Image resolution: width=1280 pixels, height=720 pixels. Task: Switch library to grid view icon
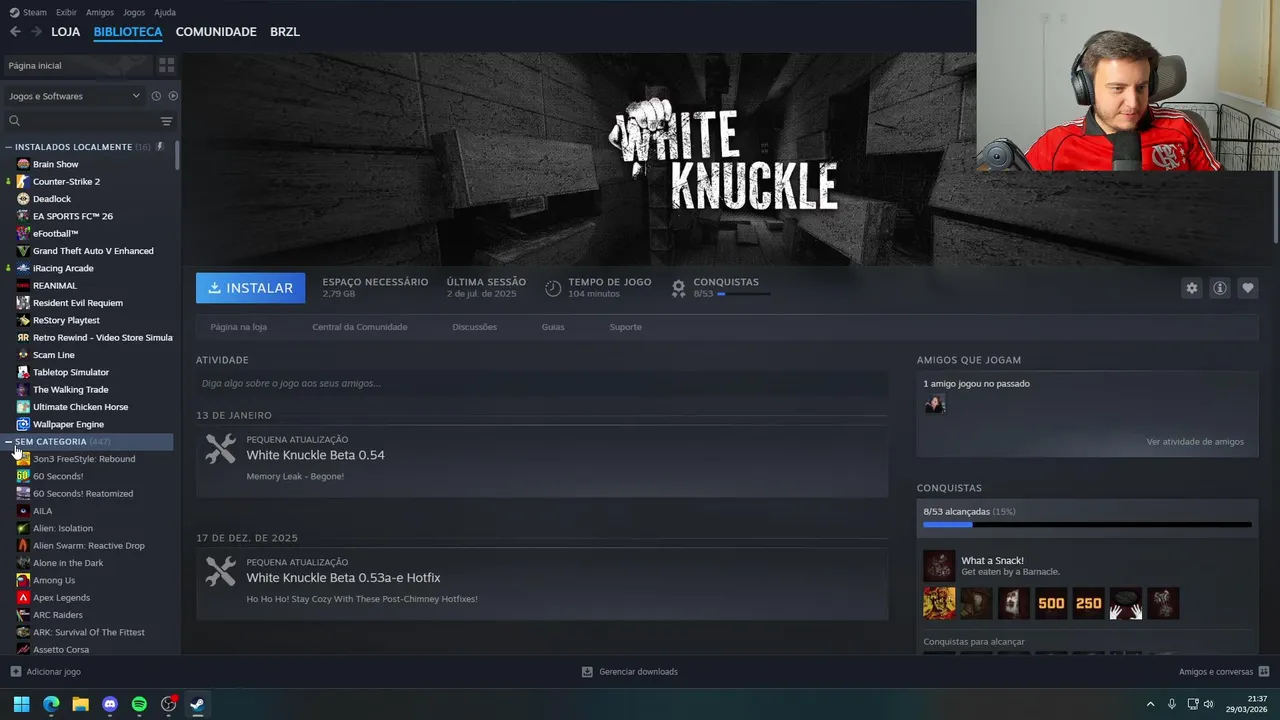coord(166,65)
